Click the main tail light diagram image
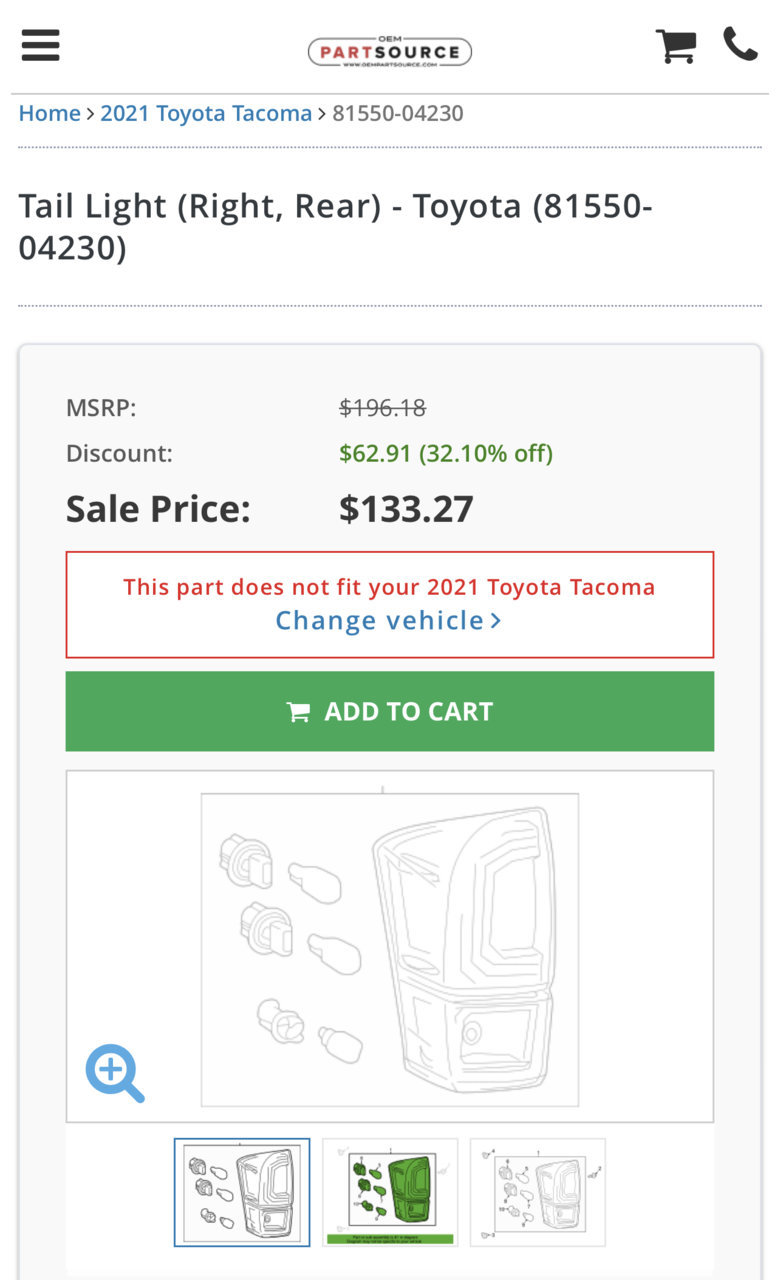This screenshot has height=1280, width=780. click(390, 949)
